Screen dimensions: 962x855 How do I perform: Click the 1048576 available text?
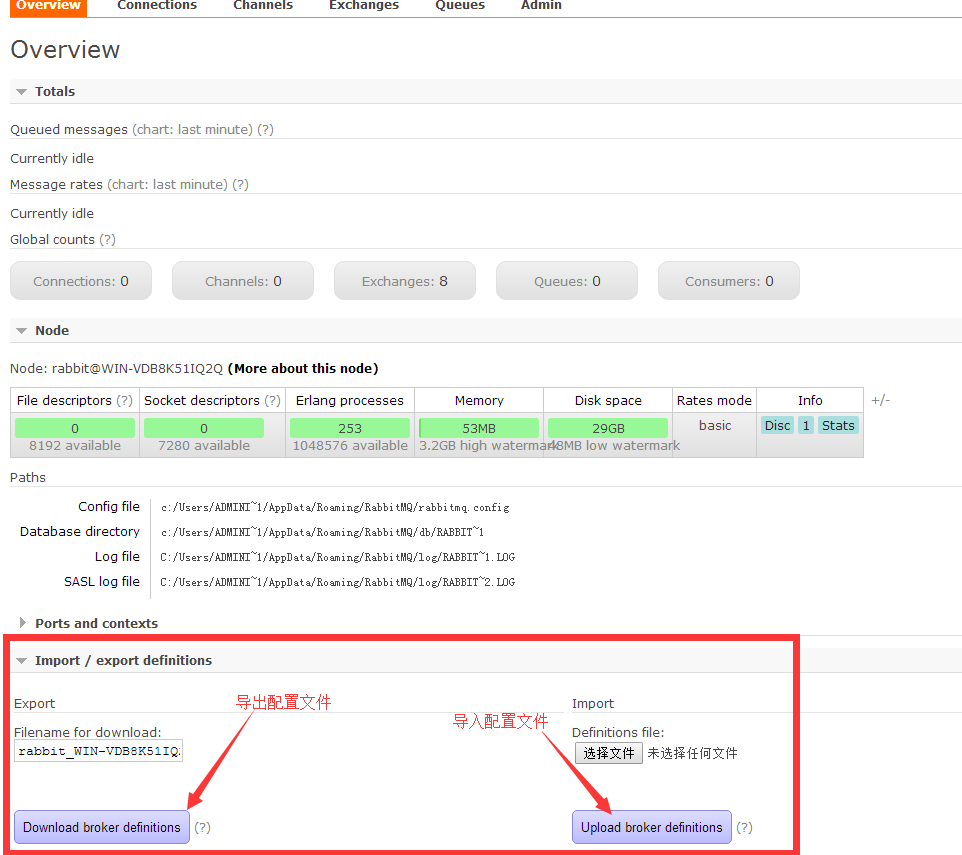click(x=350, y=446)
